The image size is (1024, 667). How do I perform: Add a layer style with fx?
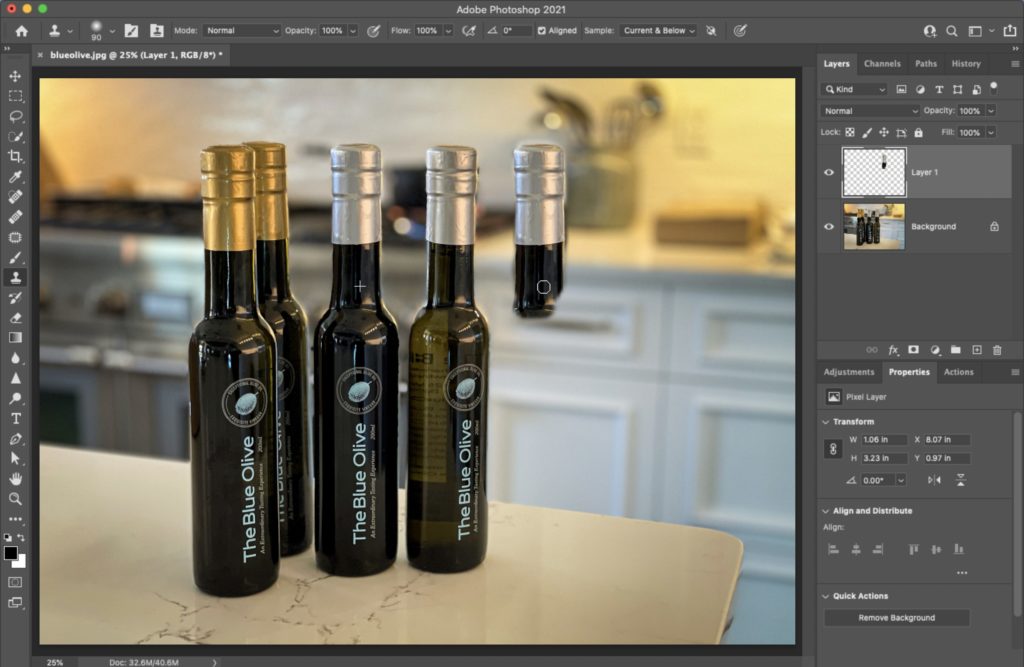[893, 350]
